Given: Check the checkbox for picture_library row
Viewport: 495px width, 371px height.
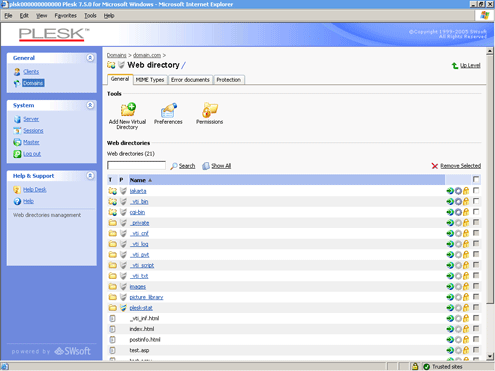Looking at the screenshot, I should click(x=476, y=296).
